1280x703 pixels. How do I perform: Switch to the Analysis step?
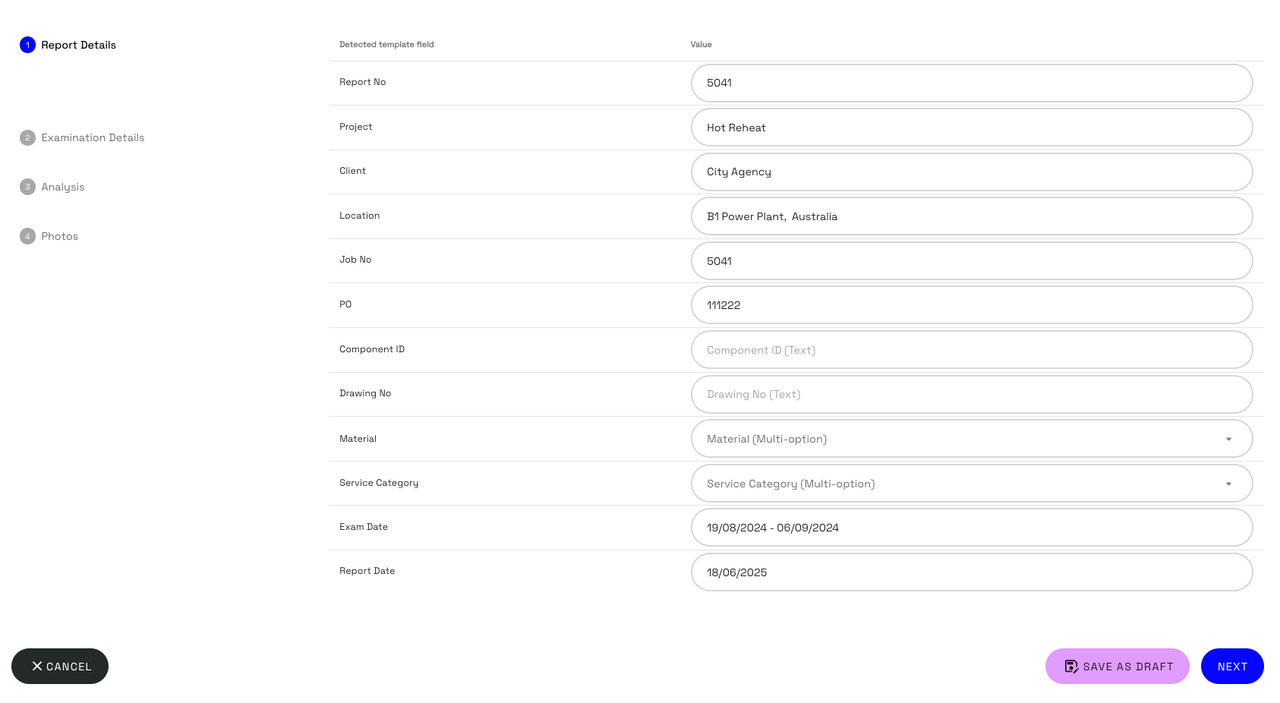(62, 187)
